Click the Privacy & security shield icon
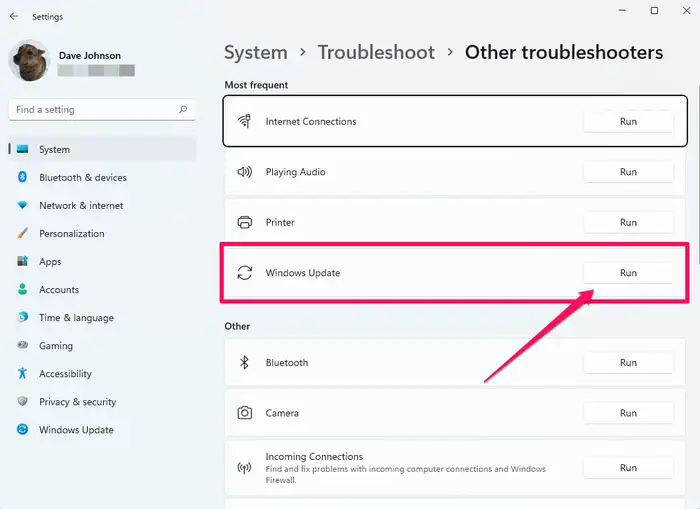Viewport: 700px width, 509px height. click(x=22, y=401)
